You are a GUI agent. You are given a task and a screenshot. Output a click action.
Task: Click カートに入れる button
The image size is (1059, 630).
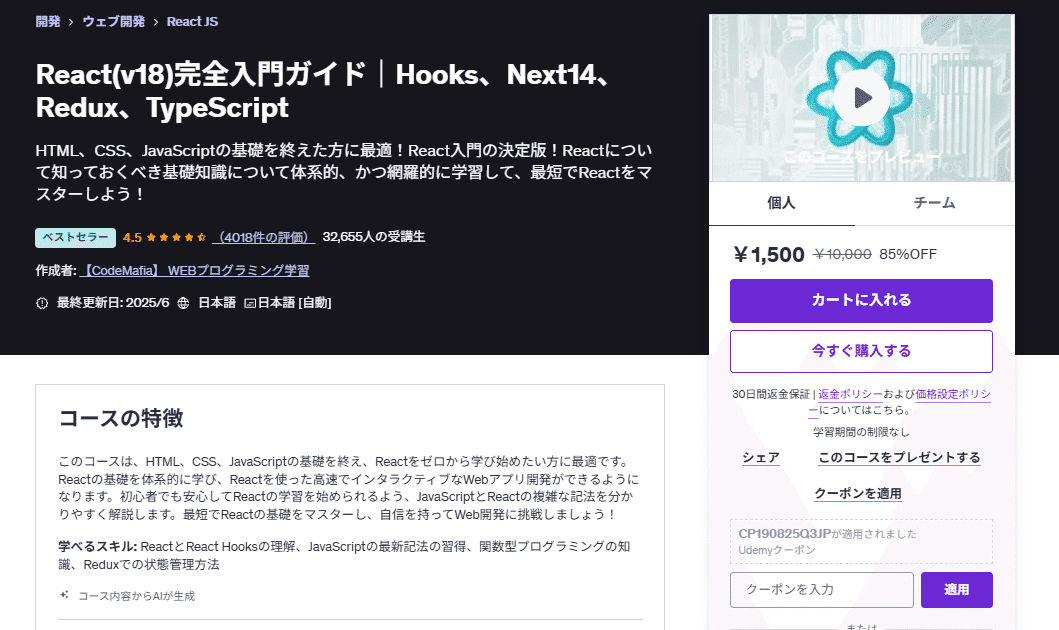(x=861, y=301)
